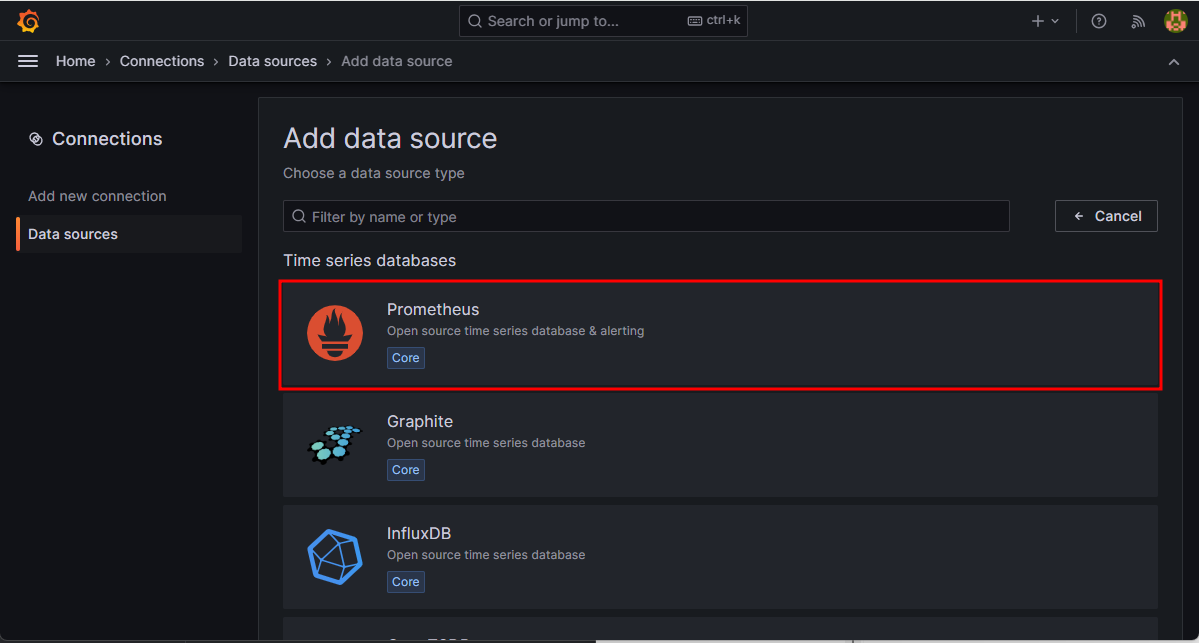Go to Connections breadcrumb
Screen dimensions: 1199x643
point(162,61)
